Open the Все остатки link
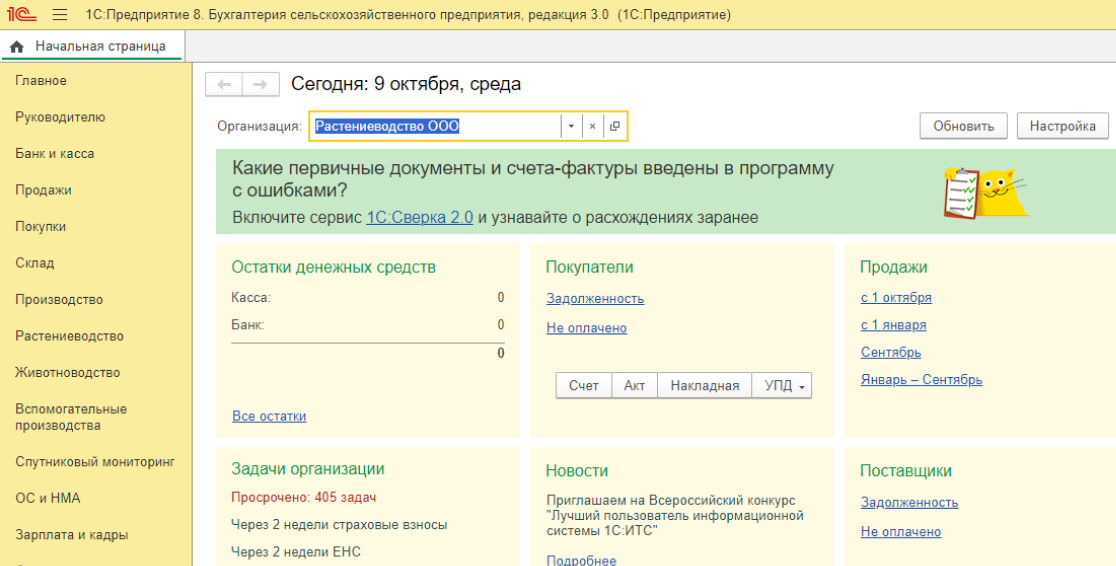Screen dimensions: 1116x566 [x=269, y=416]
